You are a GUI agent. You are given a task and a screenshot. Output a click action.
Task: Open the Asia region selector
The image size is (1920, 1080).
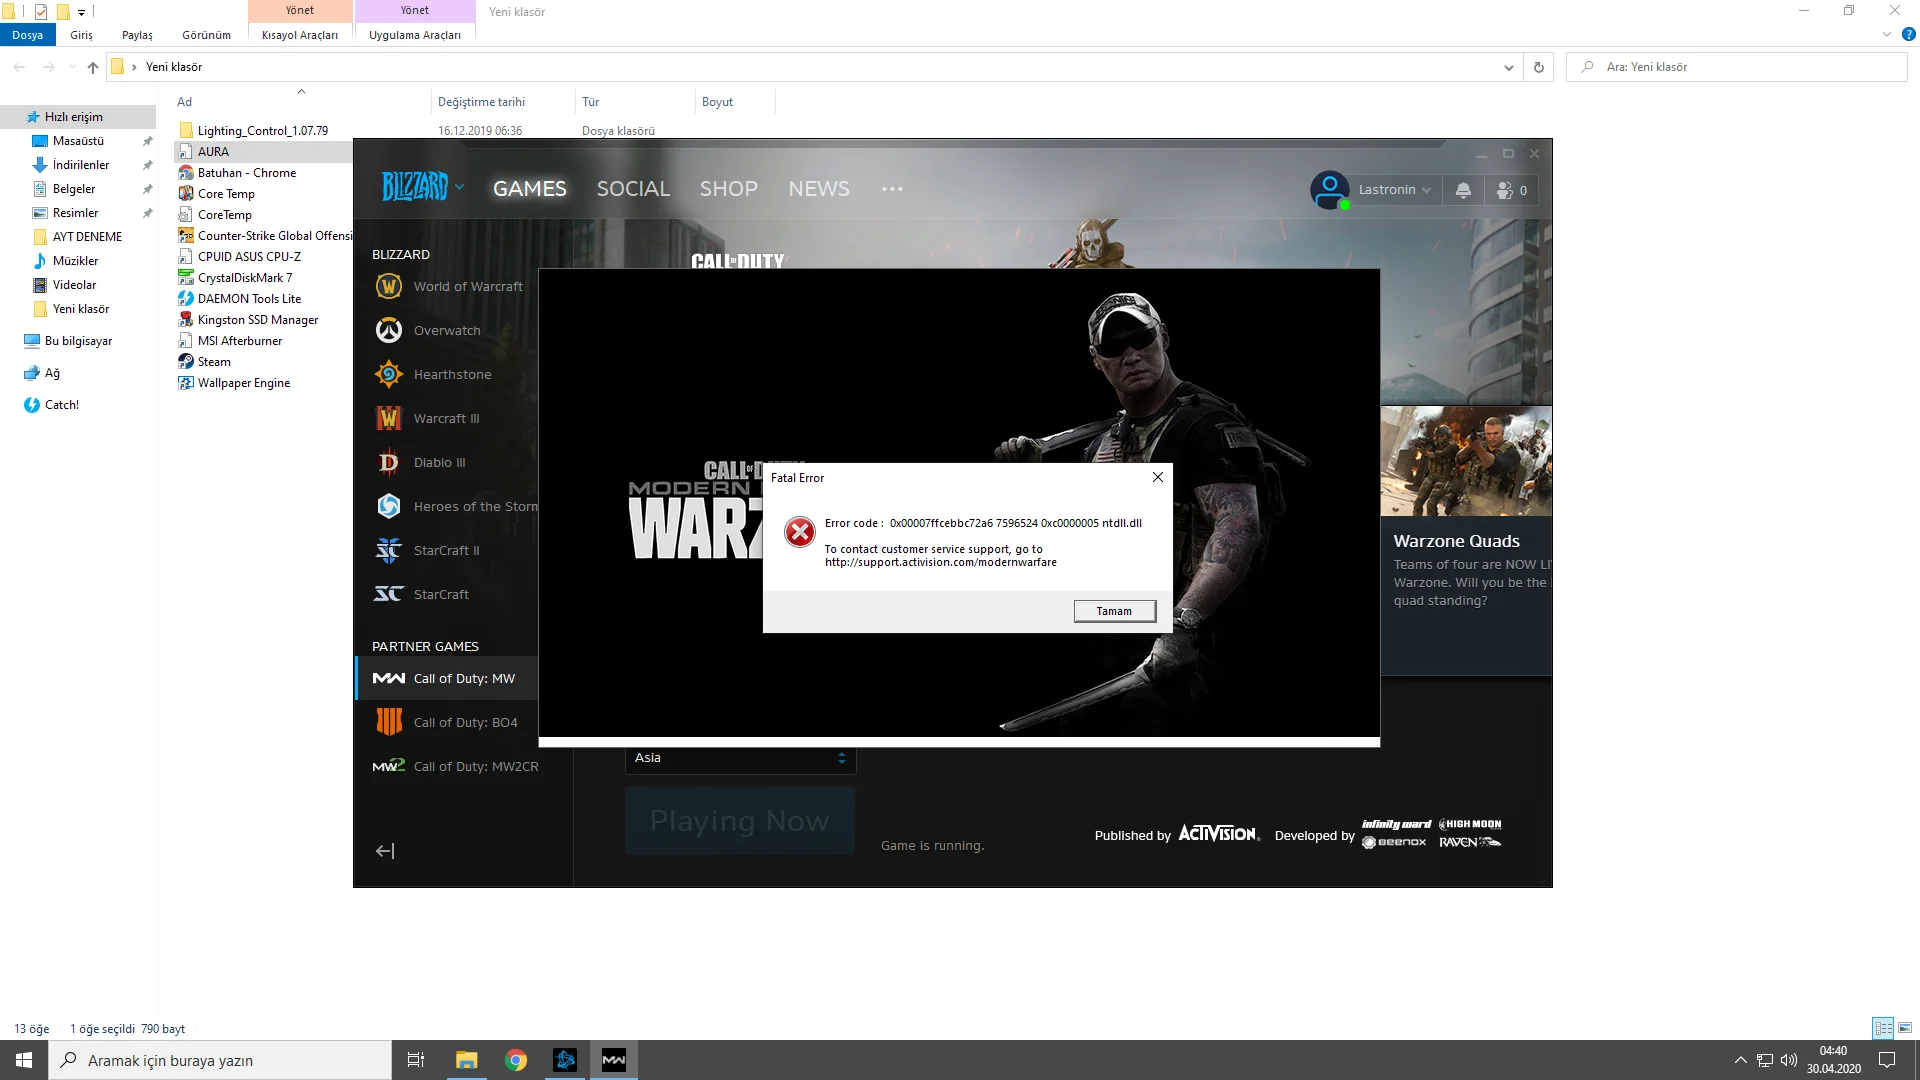point(740,758)
